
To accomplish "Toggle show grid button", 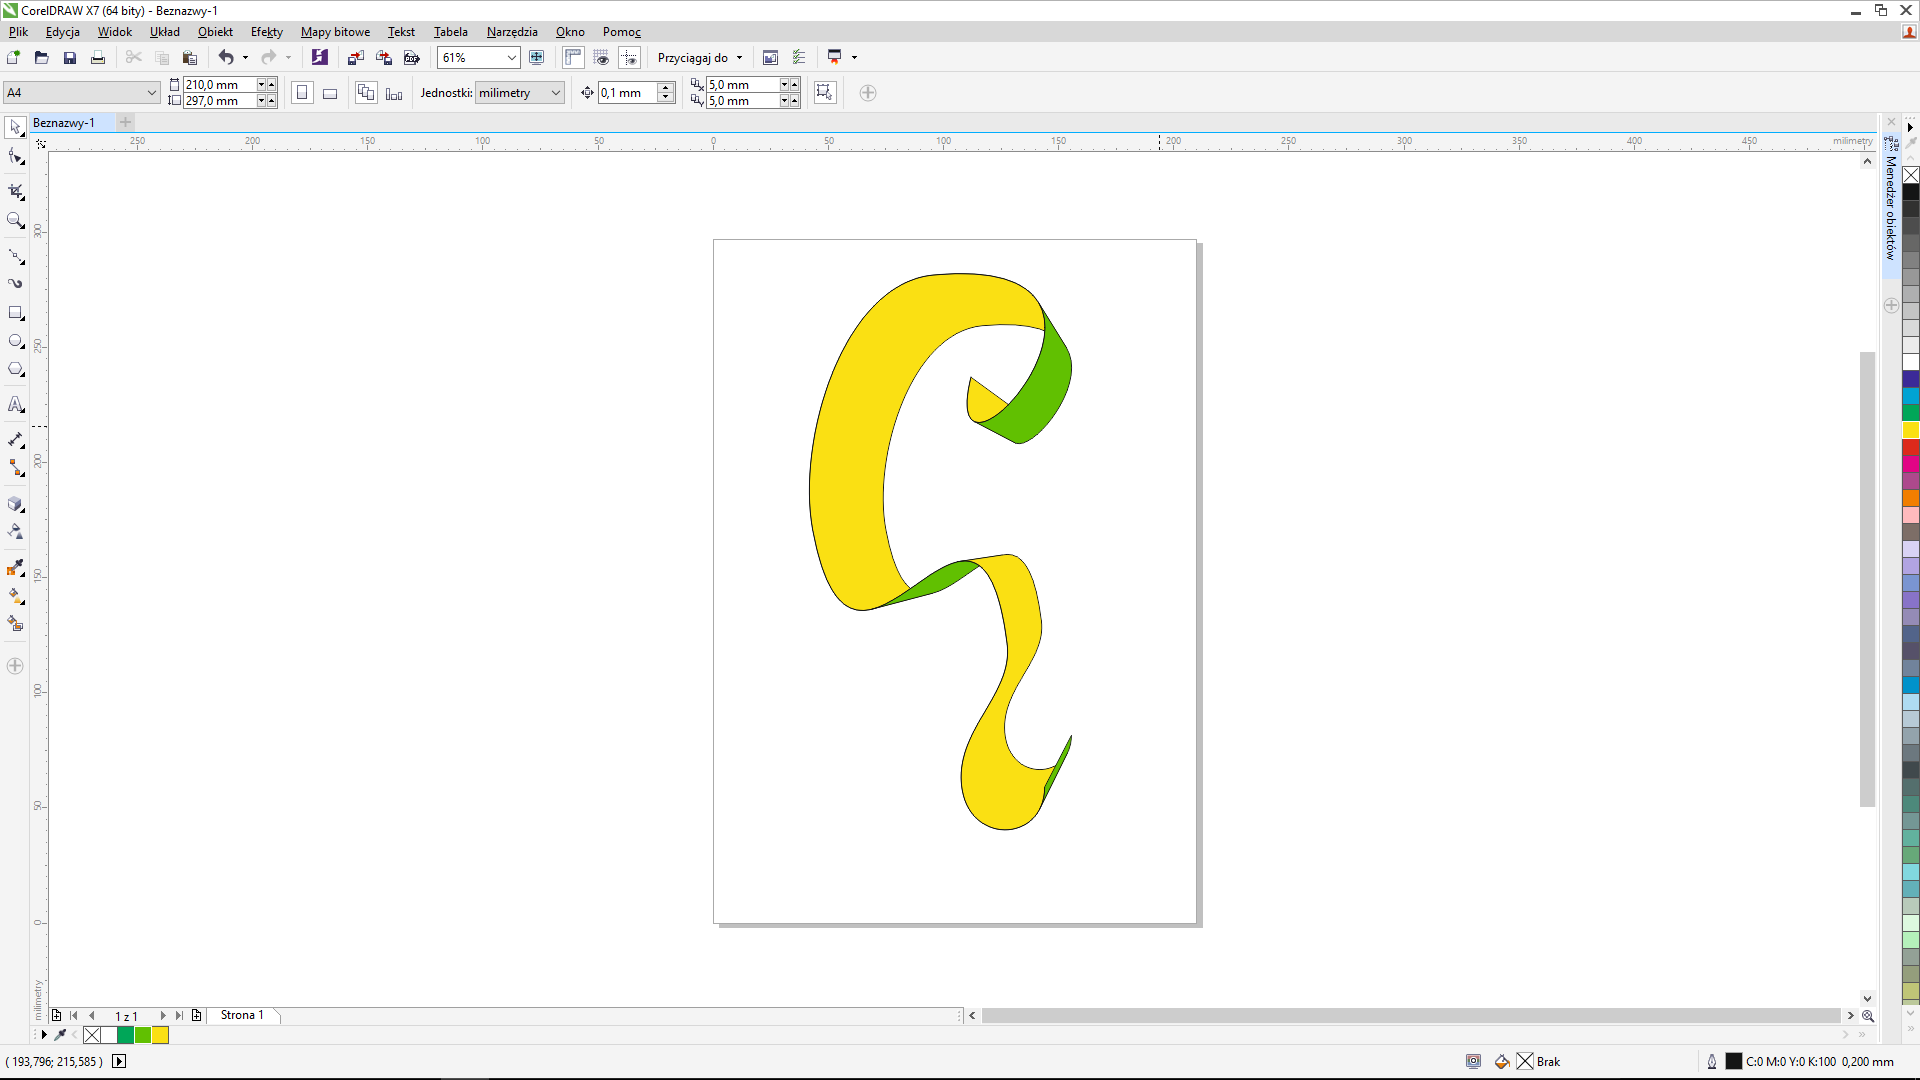I will coord(601,58).
